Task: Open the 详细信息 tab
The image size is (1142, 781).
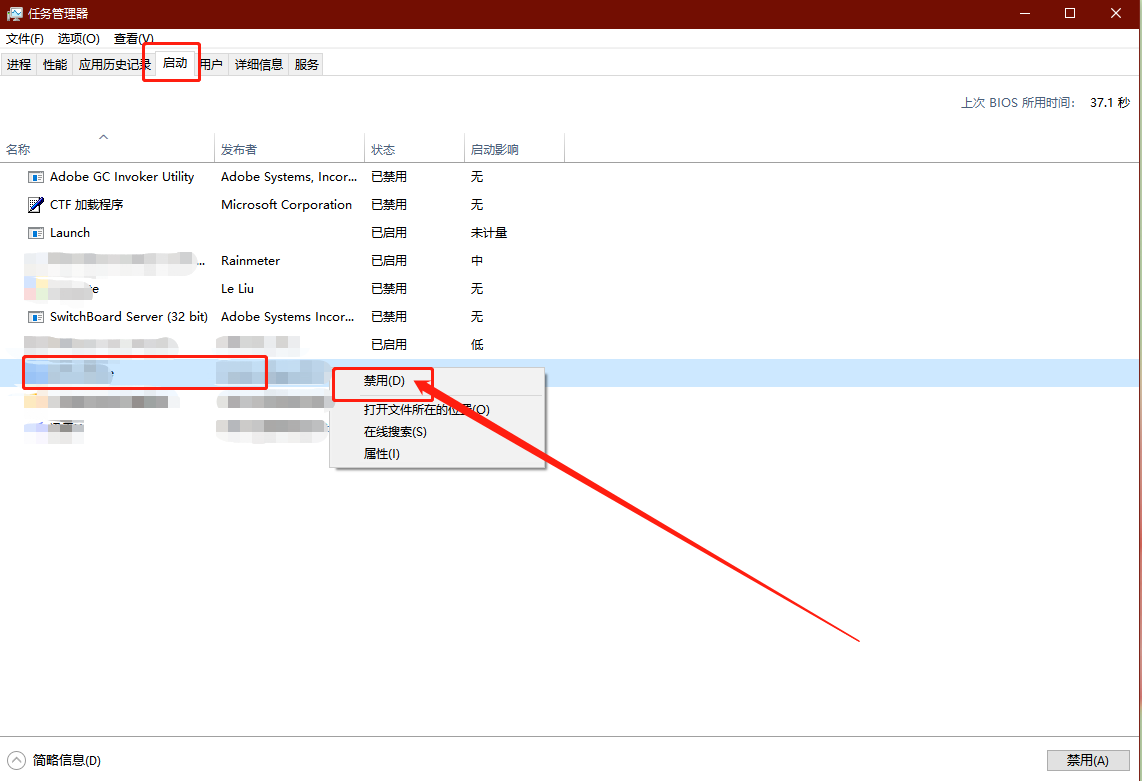Action: 259,65
